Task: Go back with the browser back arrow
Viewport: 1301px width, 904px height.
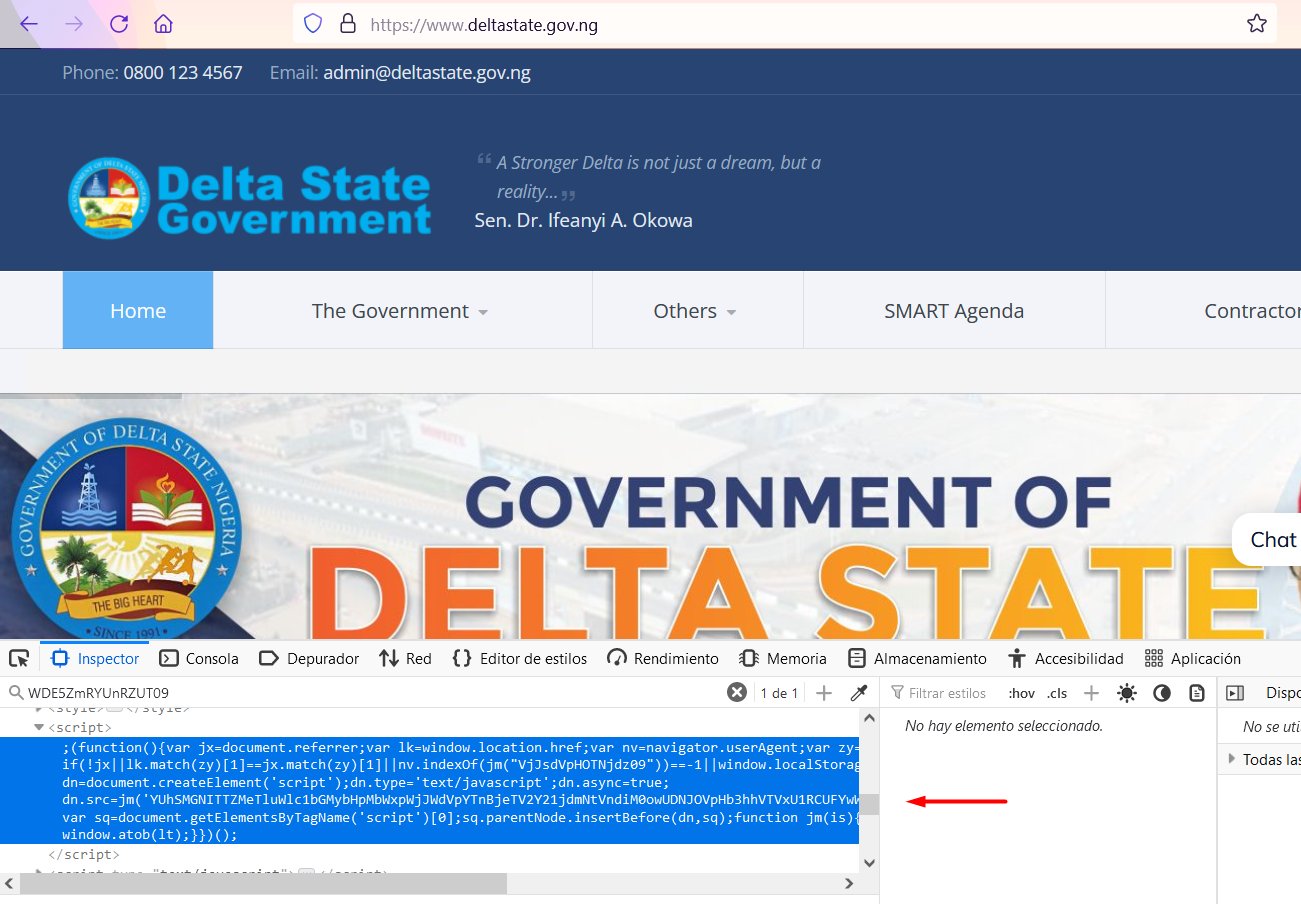Action: click(29, 24)
